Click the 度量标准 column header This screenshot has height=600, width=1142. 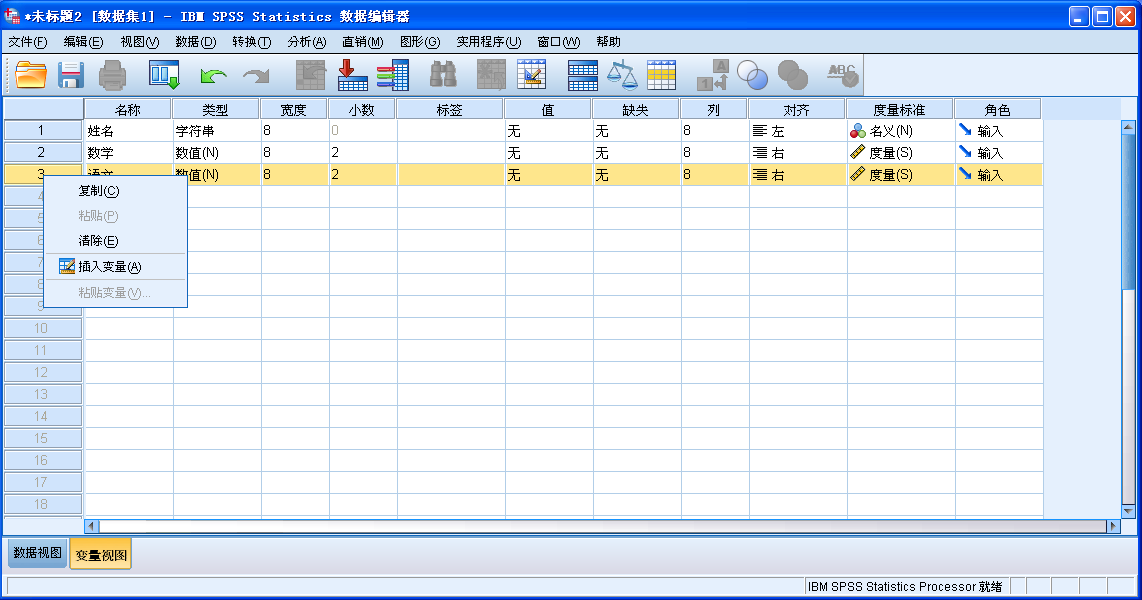pyautogui.click(x=899, y=109)
